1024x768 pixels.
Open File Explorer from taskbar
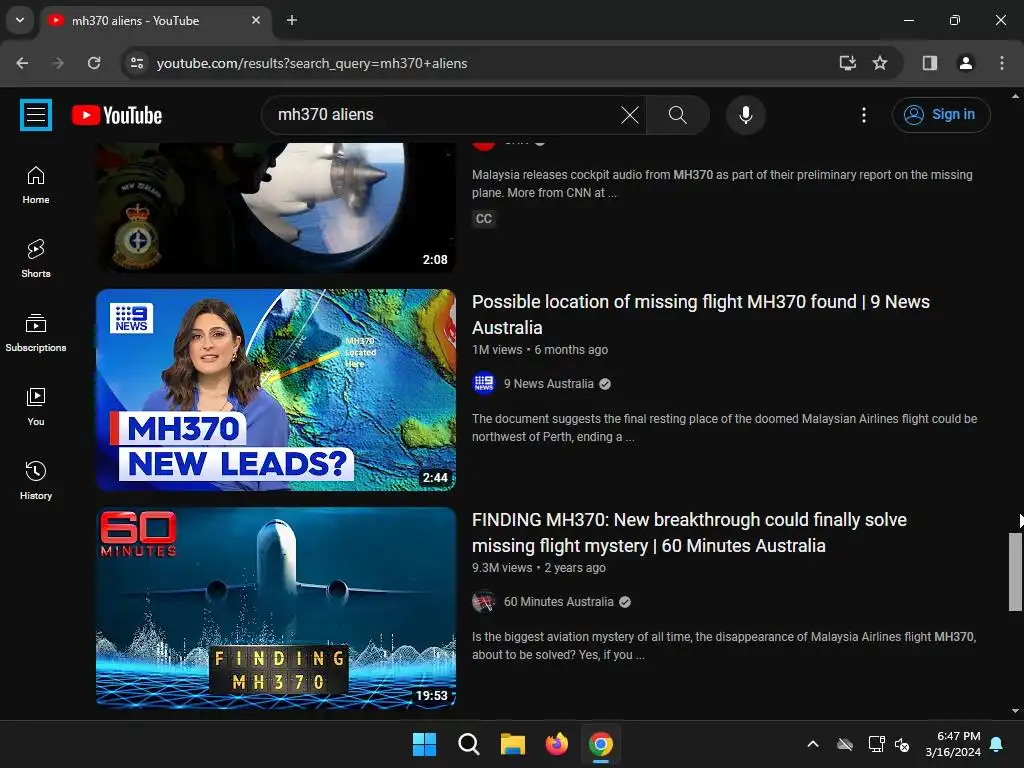[513, 744]
